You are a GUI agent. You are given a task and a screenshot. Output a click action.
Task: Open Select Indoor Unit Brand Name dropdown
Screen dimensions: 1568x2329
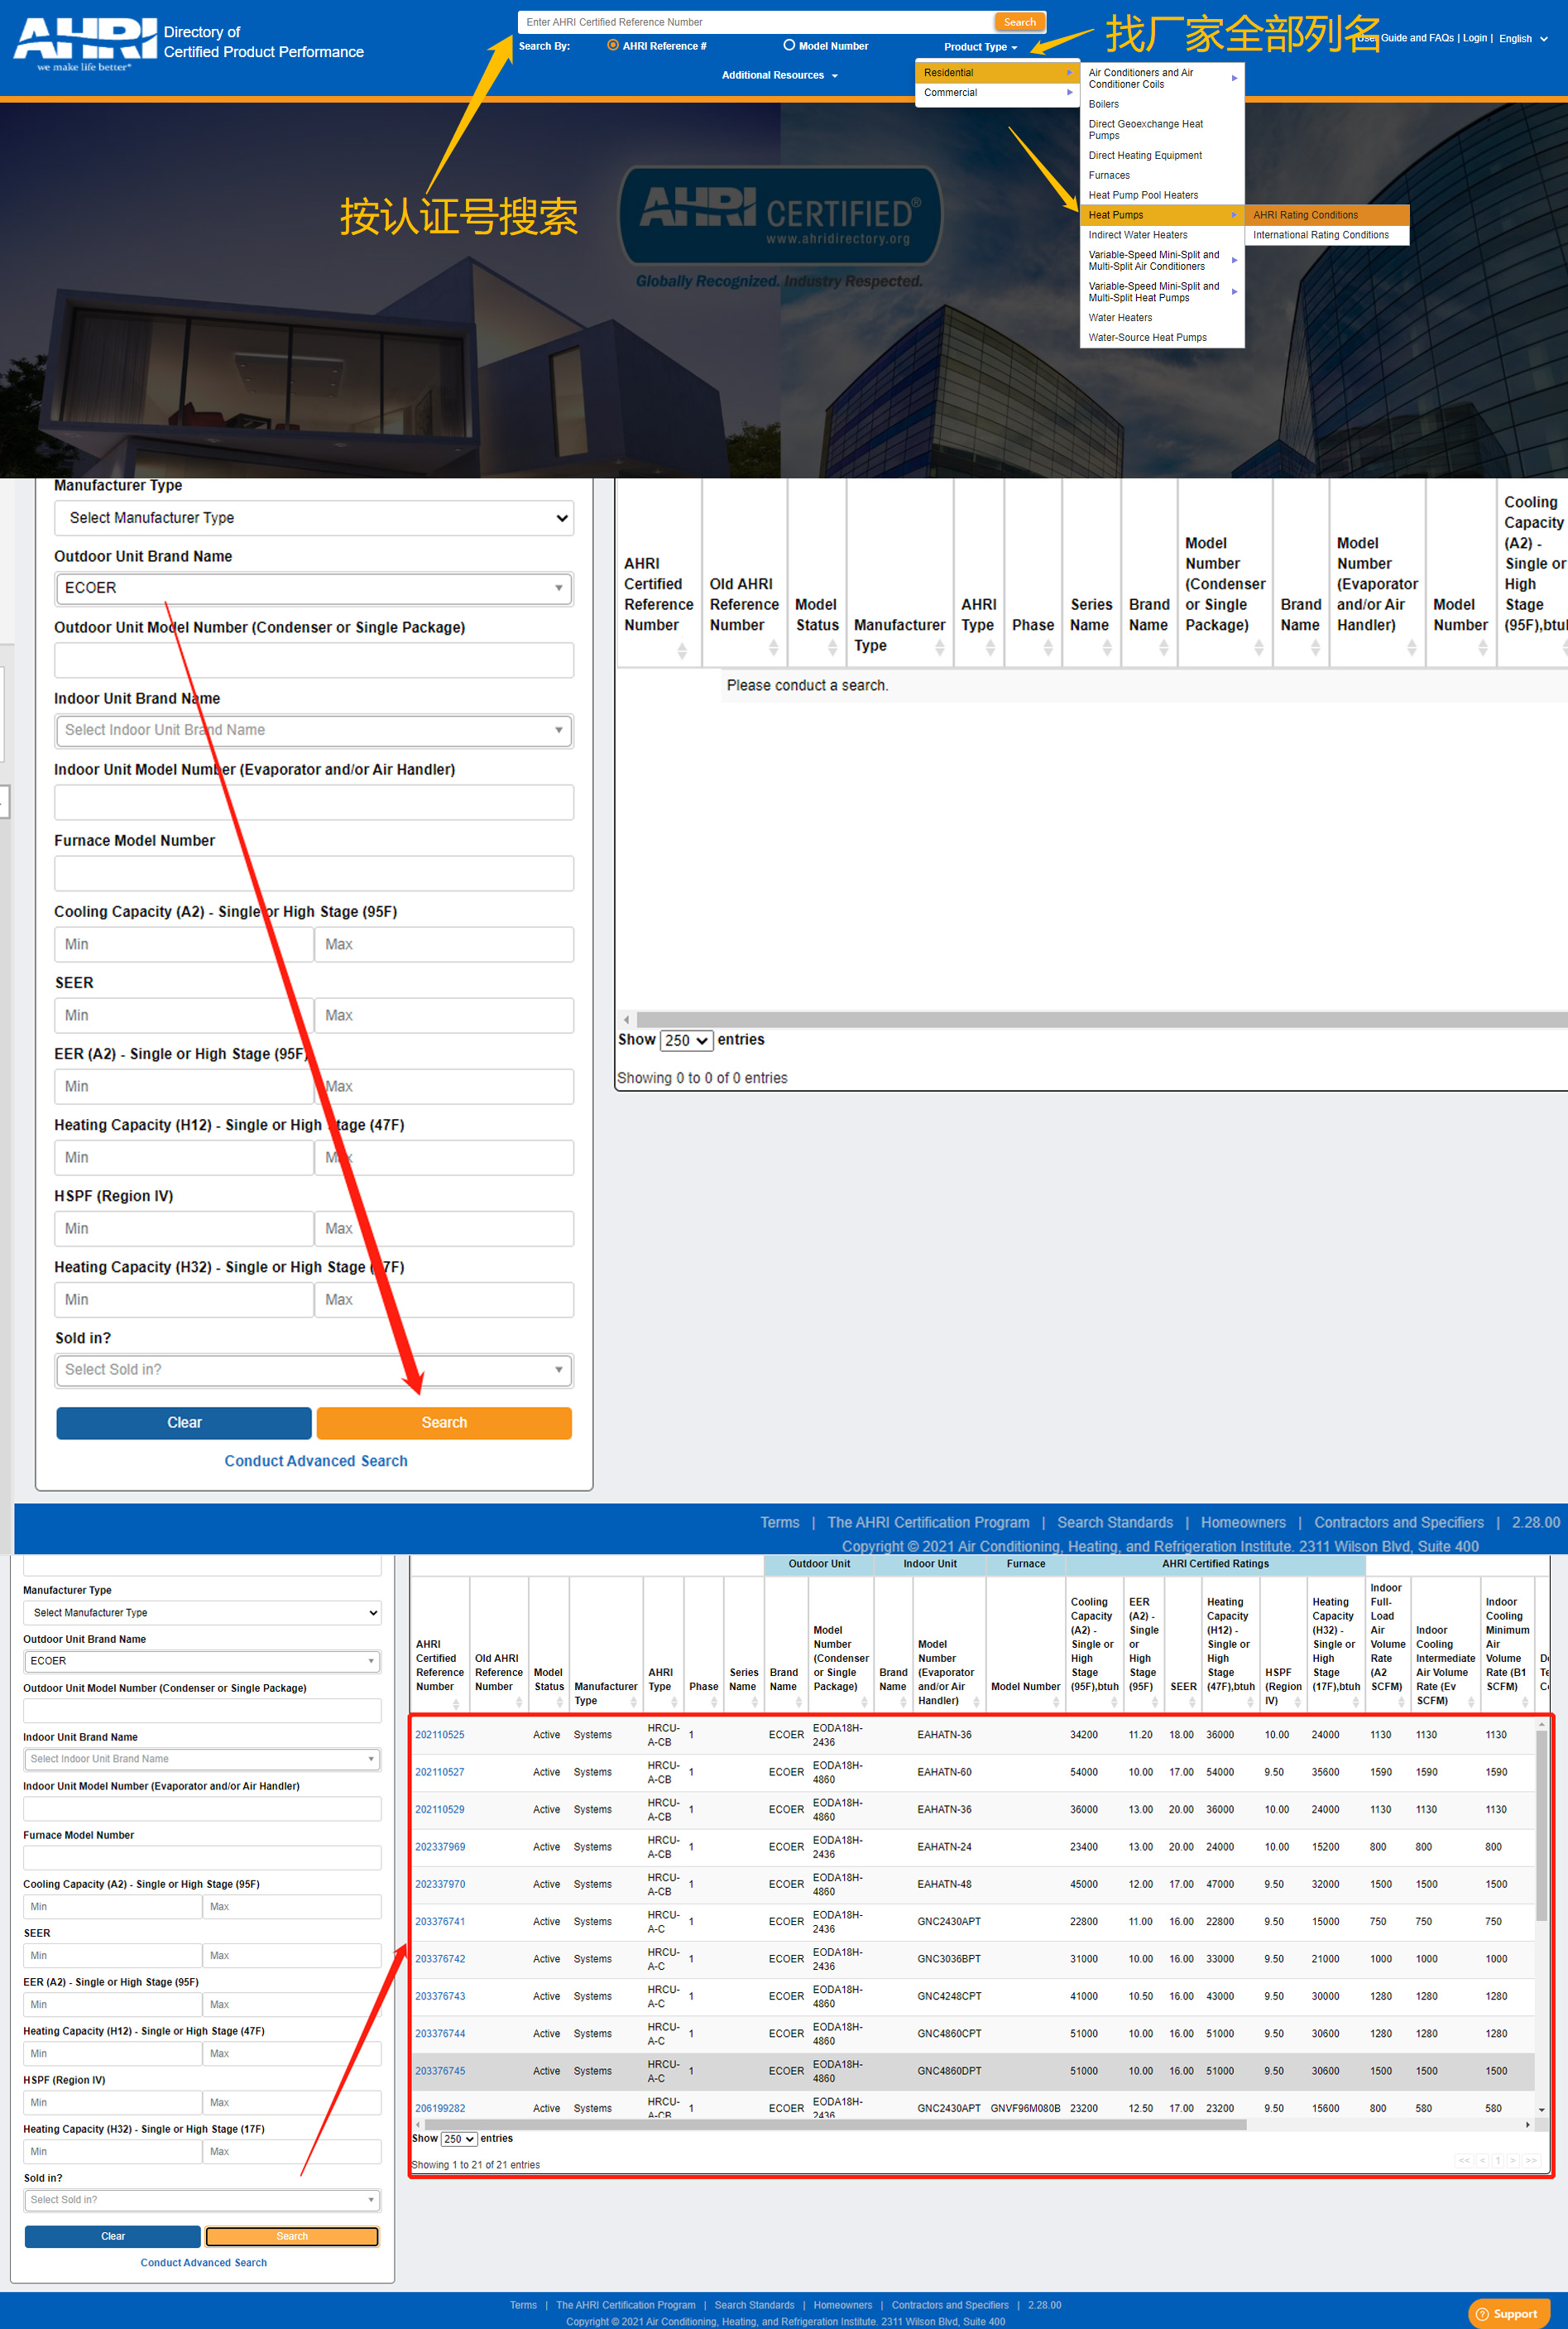[x=314, y=730]
